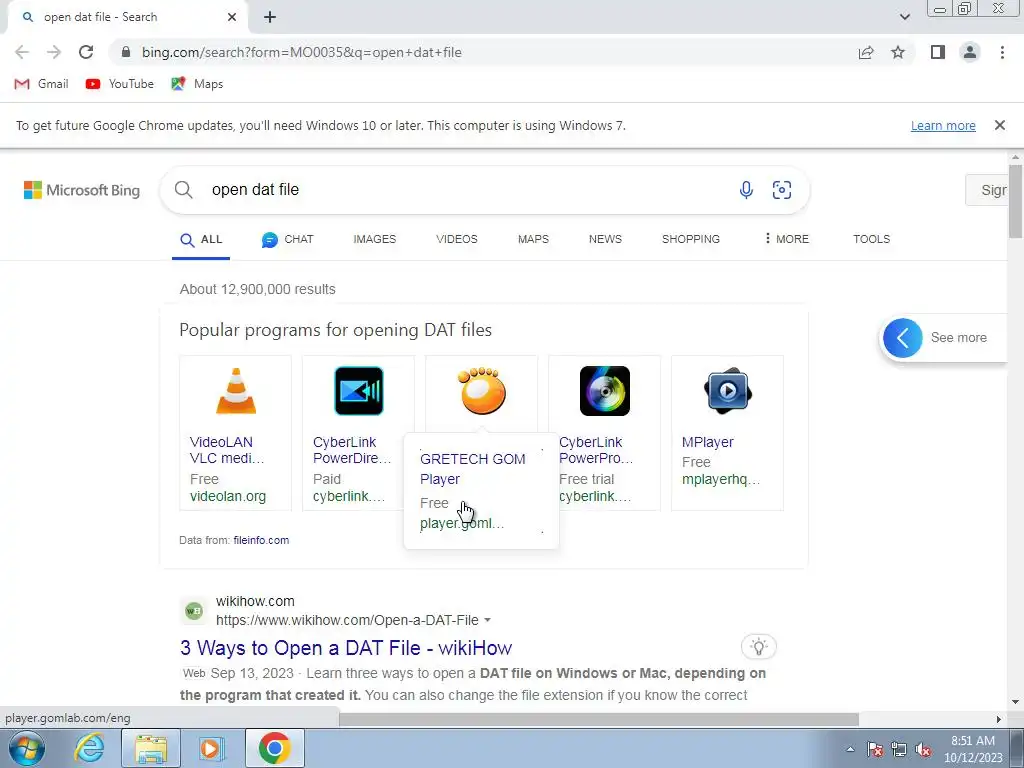Click the lock icon in the address bar

(x=126, y=52)
